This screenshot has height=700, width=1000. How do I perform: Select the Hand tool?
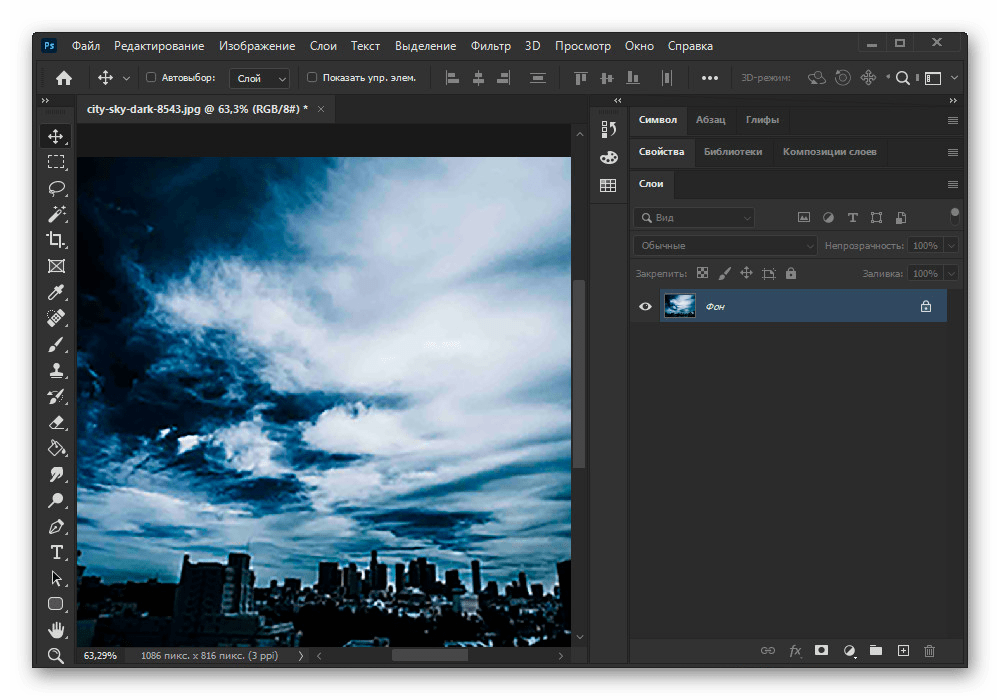tap(55, 630)
